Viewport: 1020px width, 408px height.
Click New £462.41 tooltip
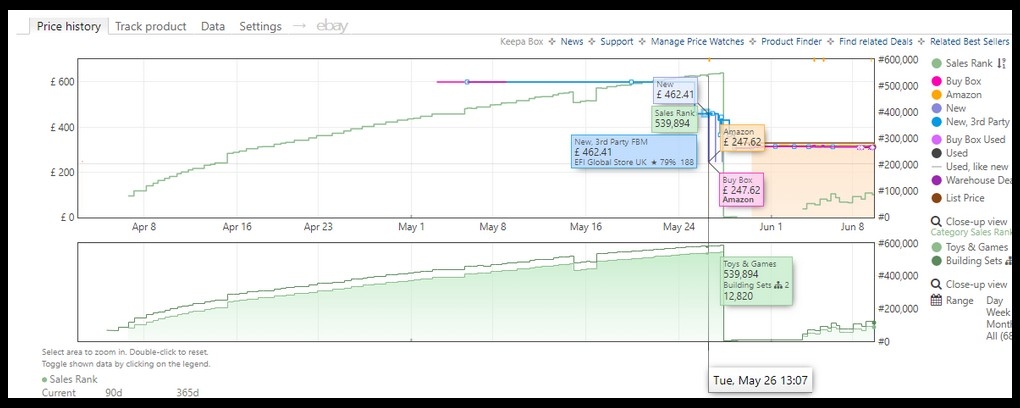pyautogui.click(x=674, y=90)
